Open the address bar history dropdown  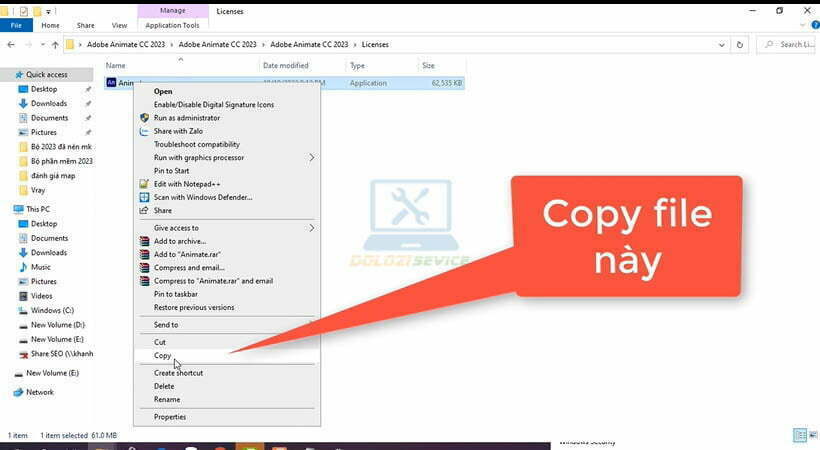click(719, 44)
